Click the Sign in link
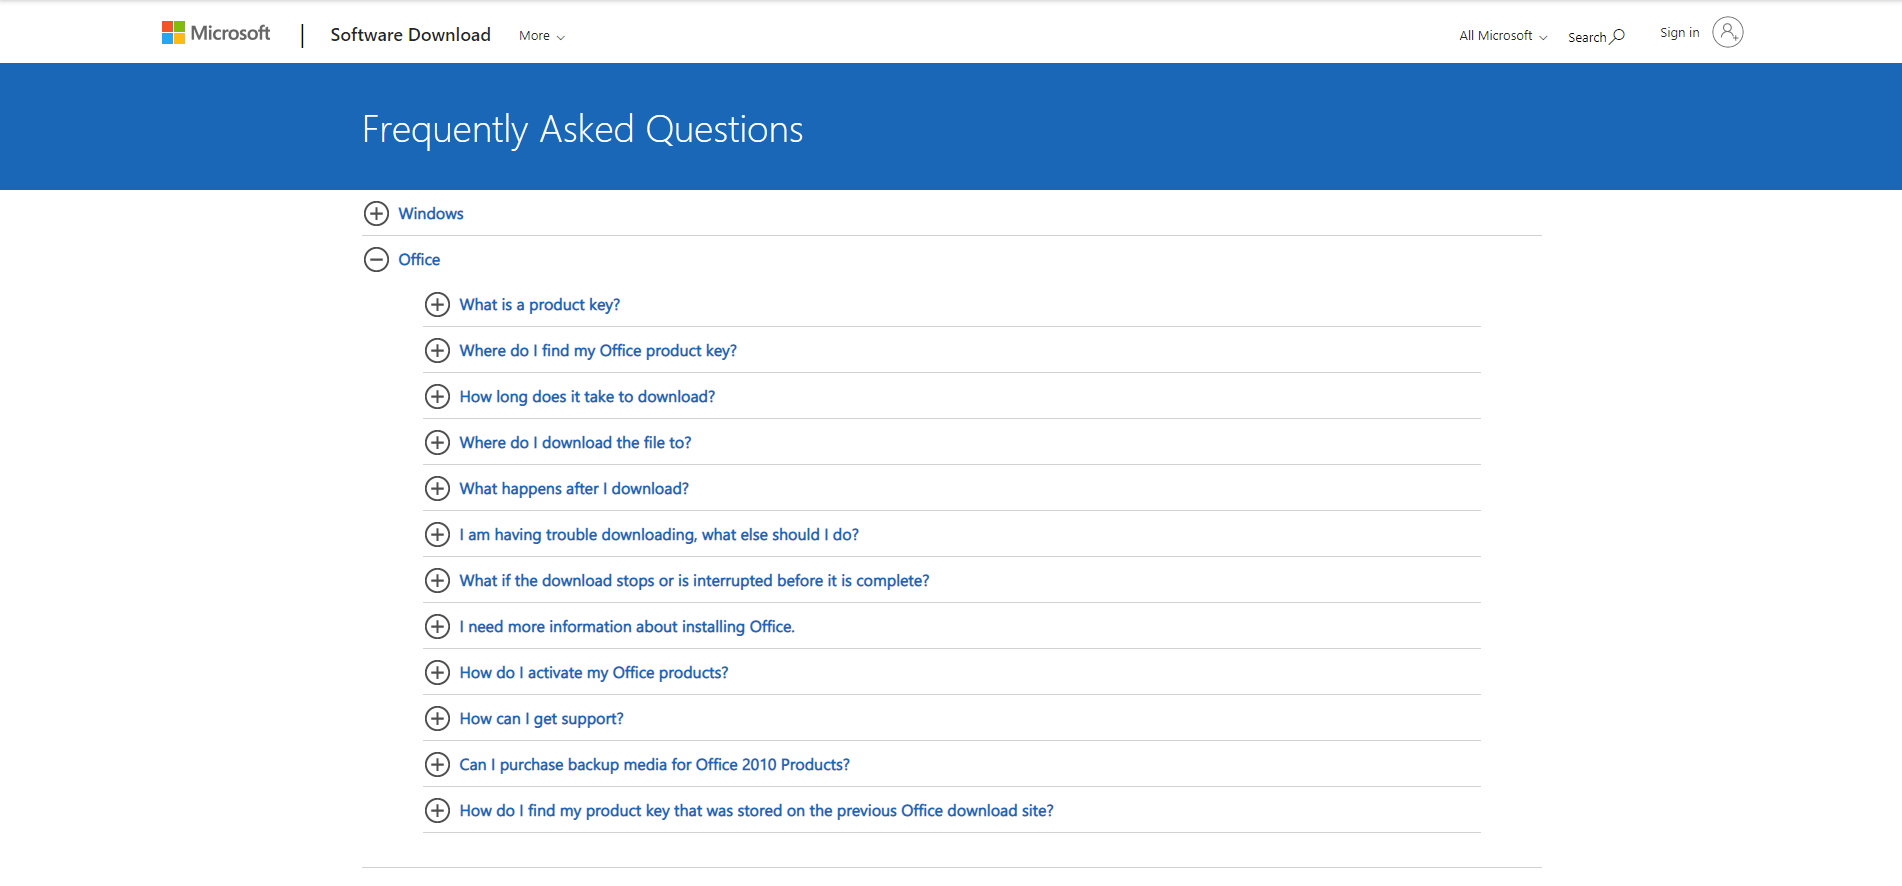 pos(1679,33)
